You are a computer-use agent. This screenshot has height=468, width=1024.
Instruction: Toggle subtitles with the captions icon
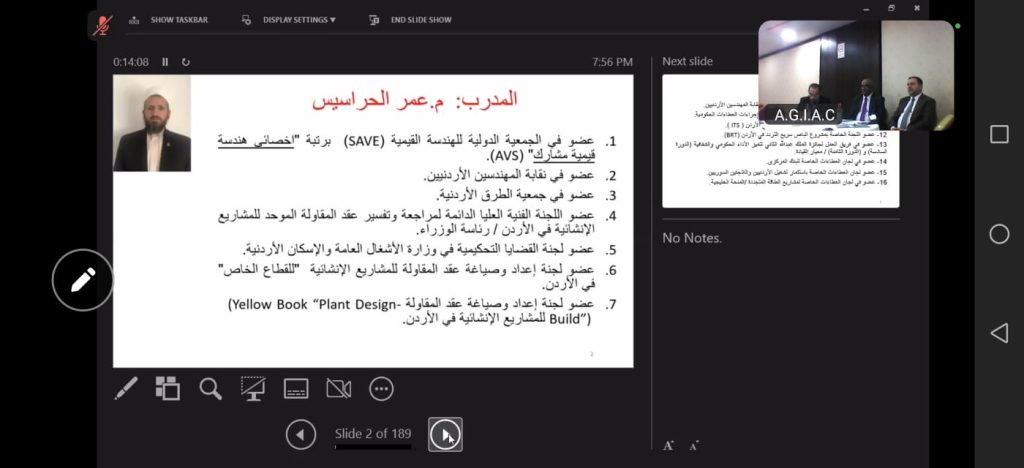(x=296, y=389)
